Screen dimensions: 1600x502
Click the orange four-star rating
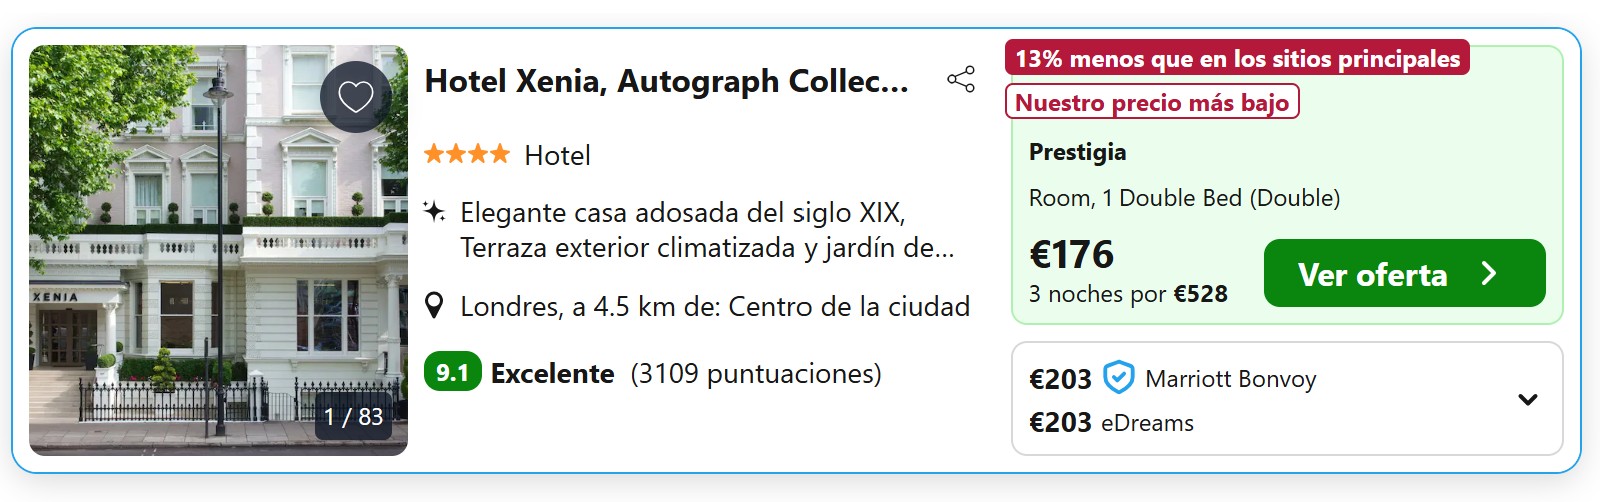[x=467, y=155]
